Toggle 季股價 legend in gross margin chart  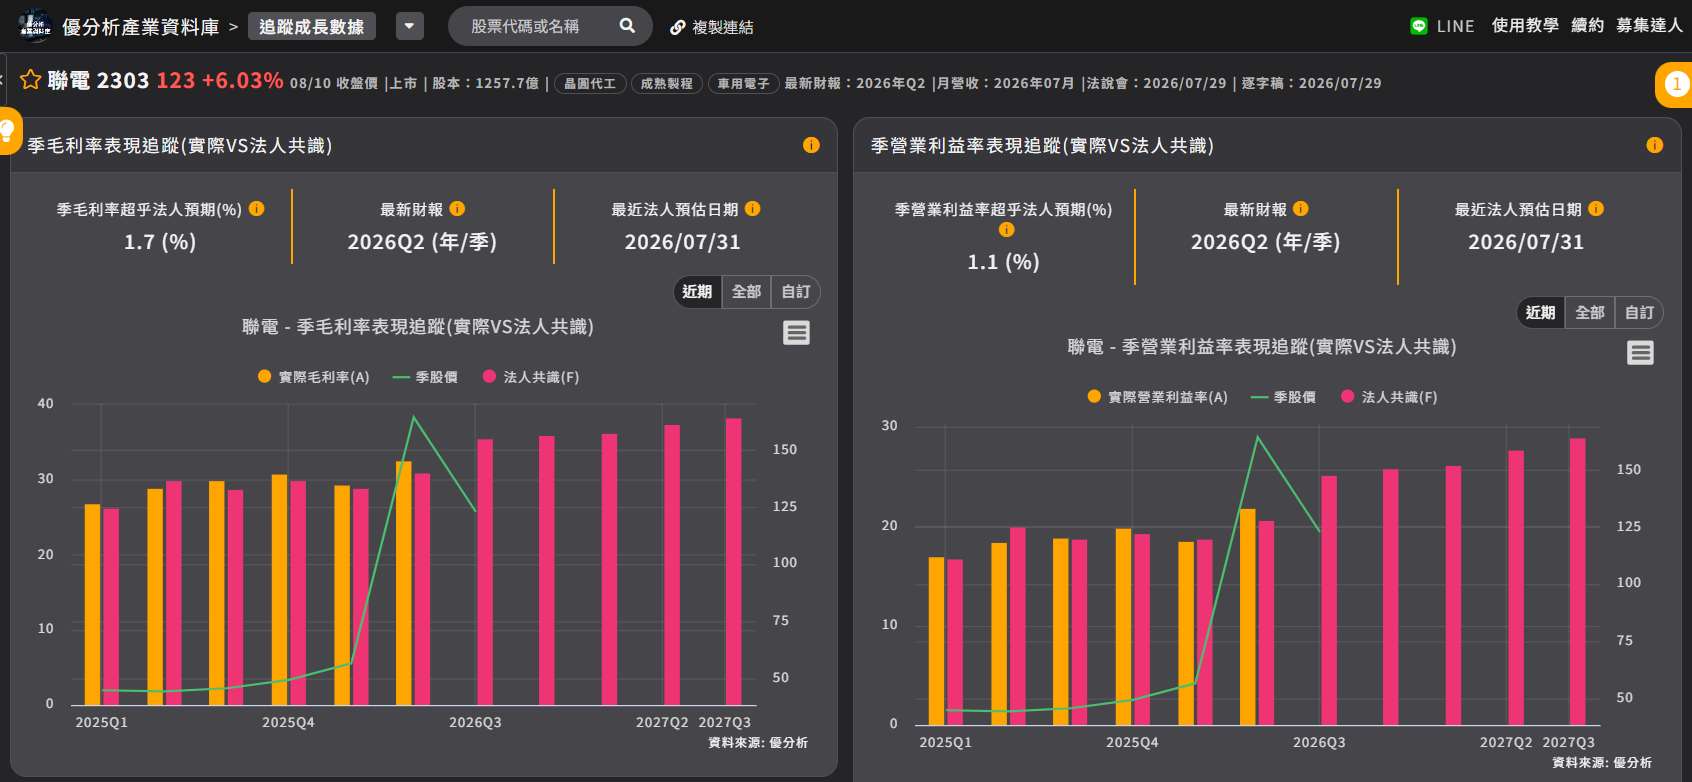click(426, 377)
